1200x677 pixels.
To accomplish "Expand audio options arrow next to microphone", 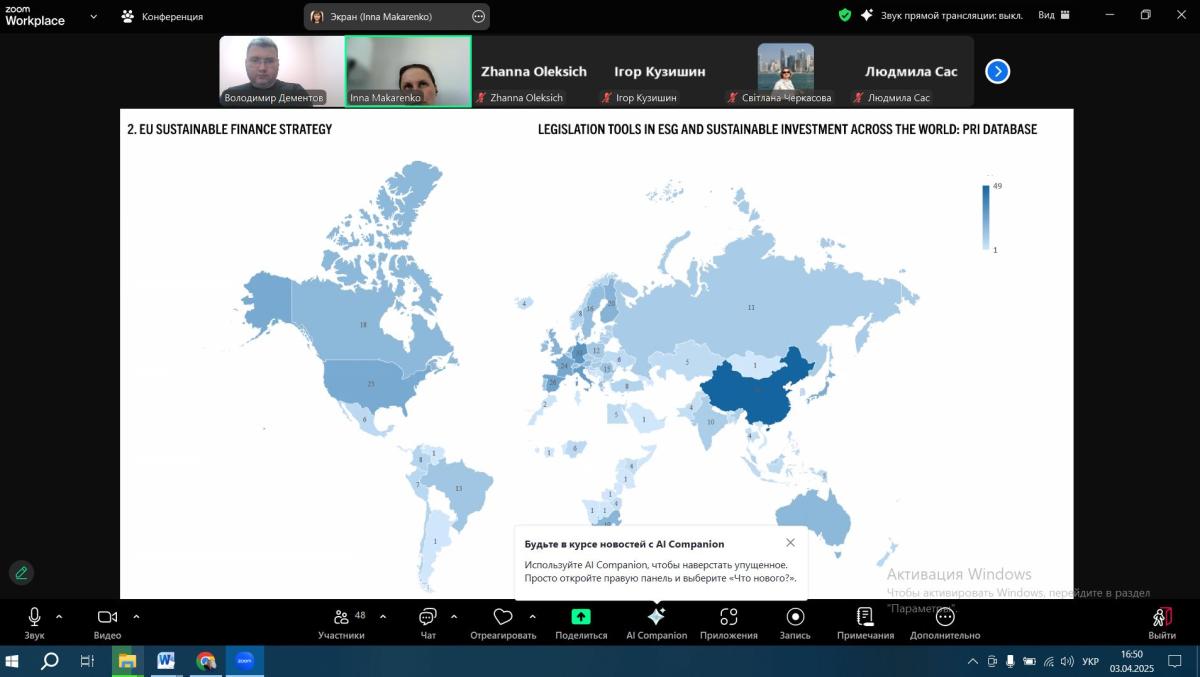I will 59,616.
